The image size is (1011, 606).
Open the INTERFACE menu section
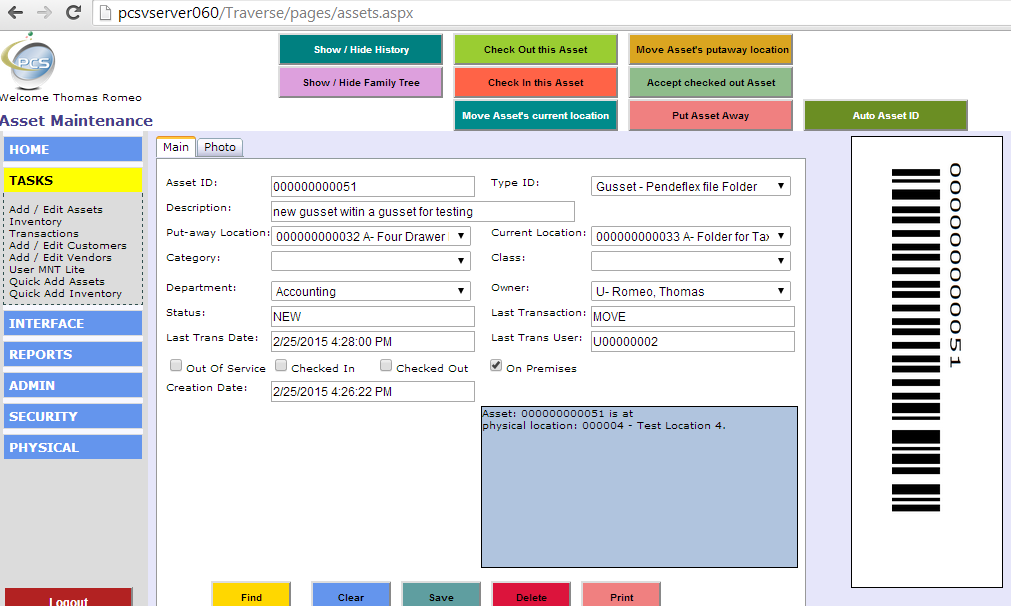tap(73, 323)
